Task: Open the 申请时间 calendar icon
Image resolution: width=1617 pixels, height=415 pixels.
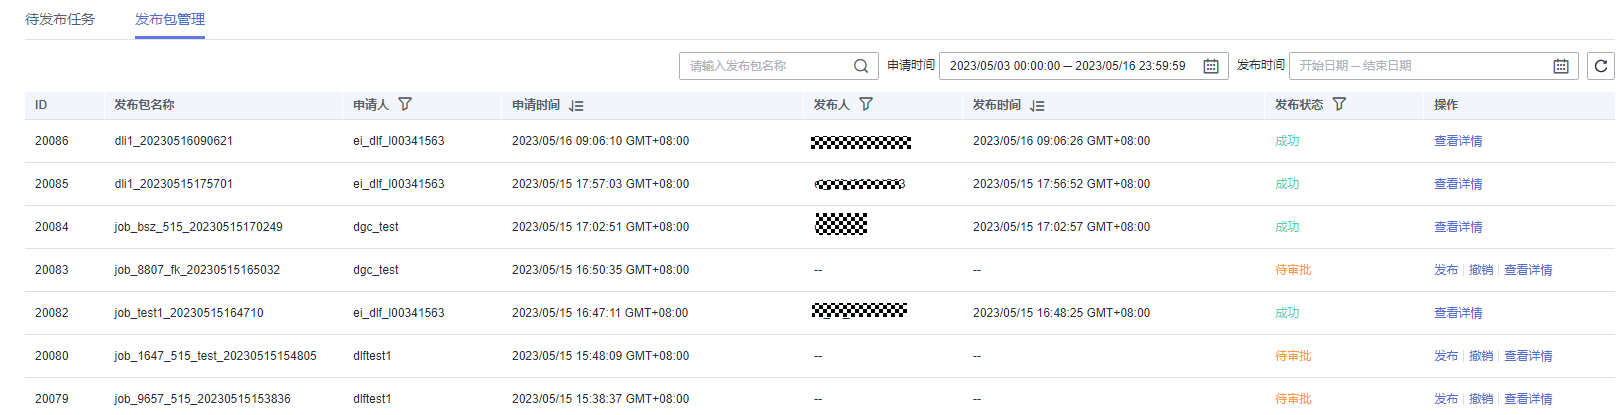Action: 1210,66
